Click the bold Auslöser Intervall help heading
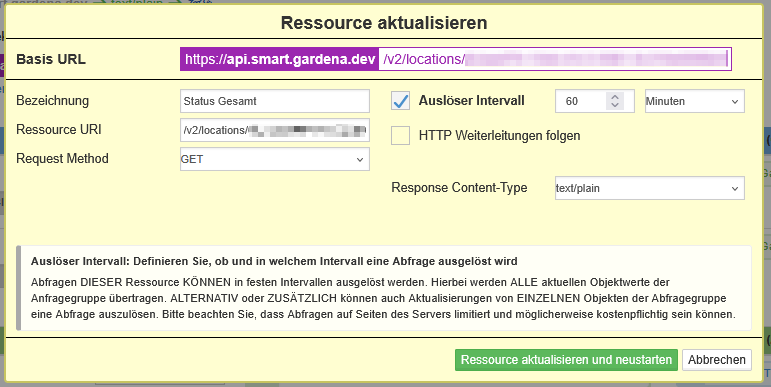Image resolution: width=771 pixels, height=387 pixels. coord(274,261)
